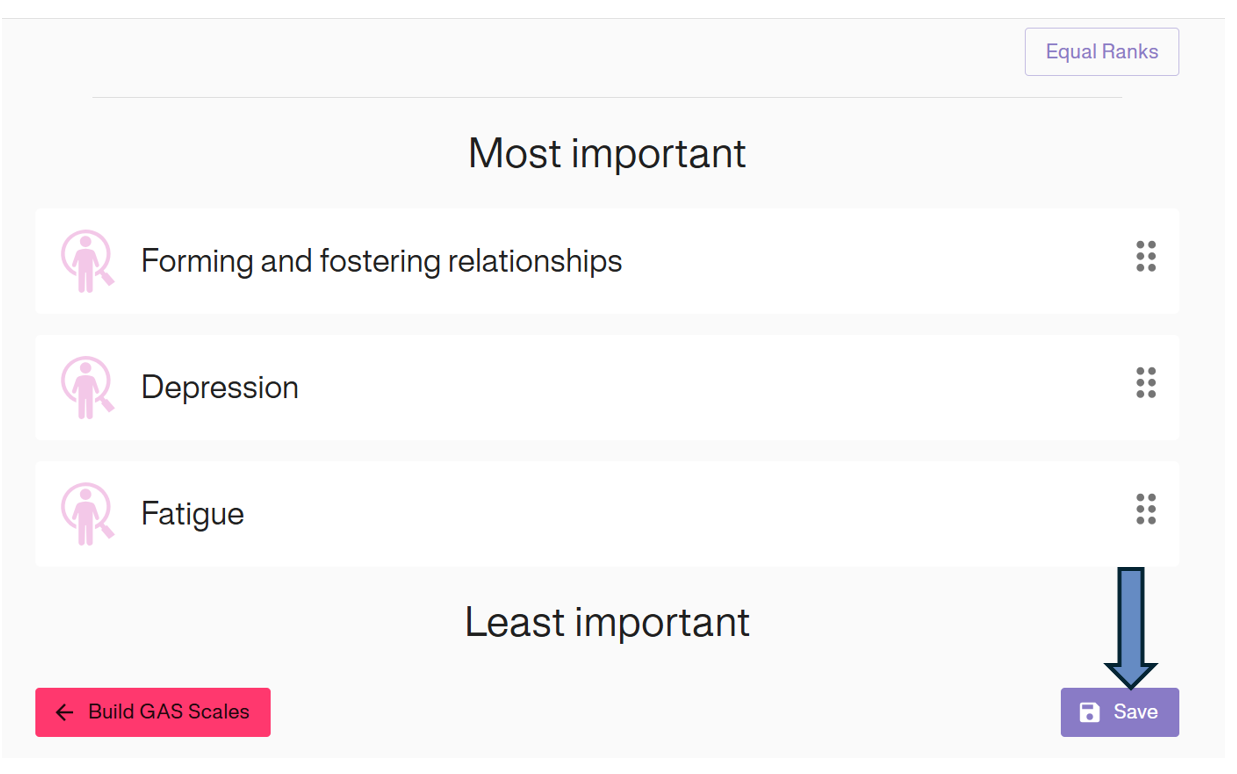Image resolution: width=1237 pixels, height=774 pixels.
Task: Click the floppy disk icon in Save
Action: 1090,712
